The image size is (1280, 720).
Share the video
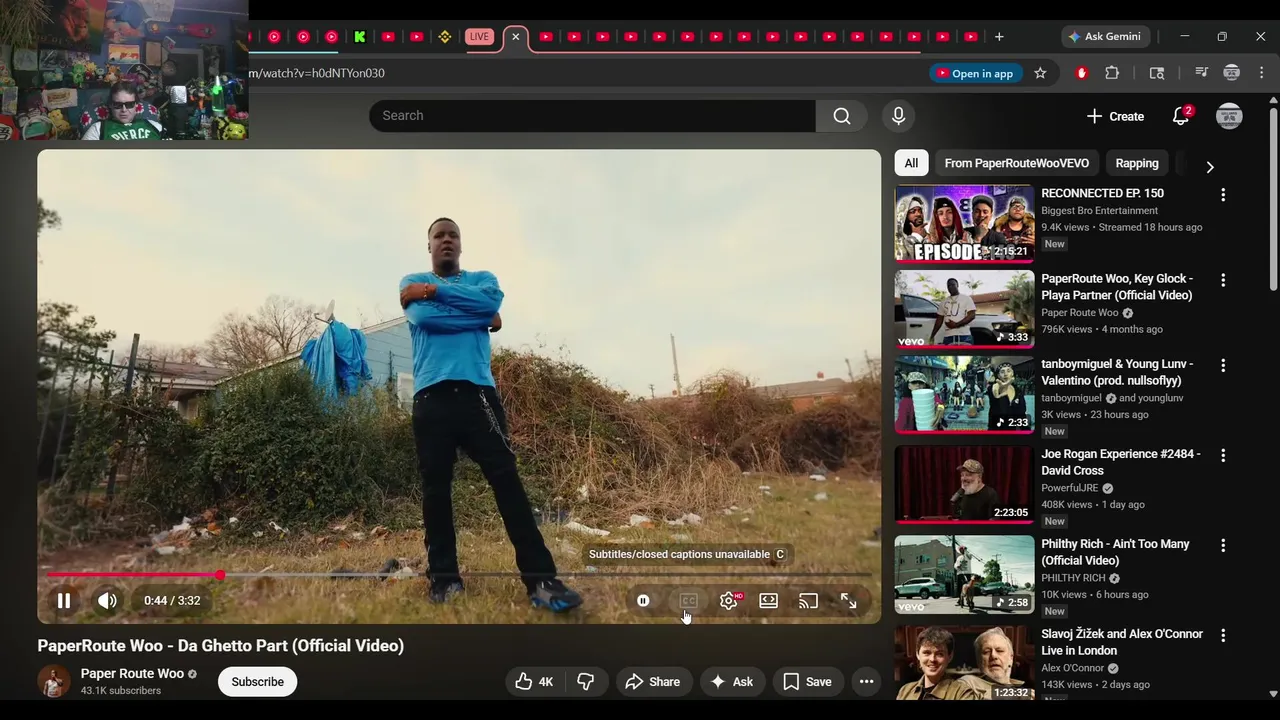pos(652,682)
